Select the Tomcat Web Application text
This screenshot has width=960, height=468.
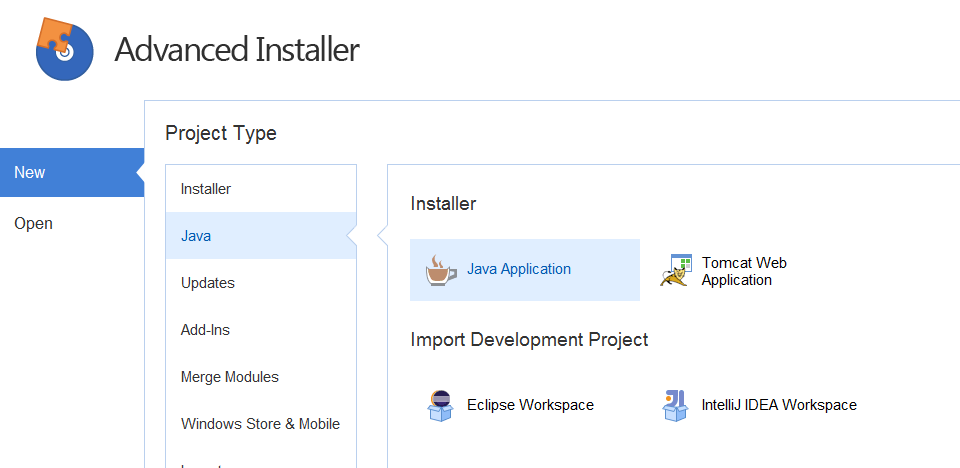(744, 271)
